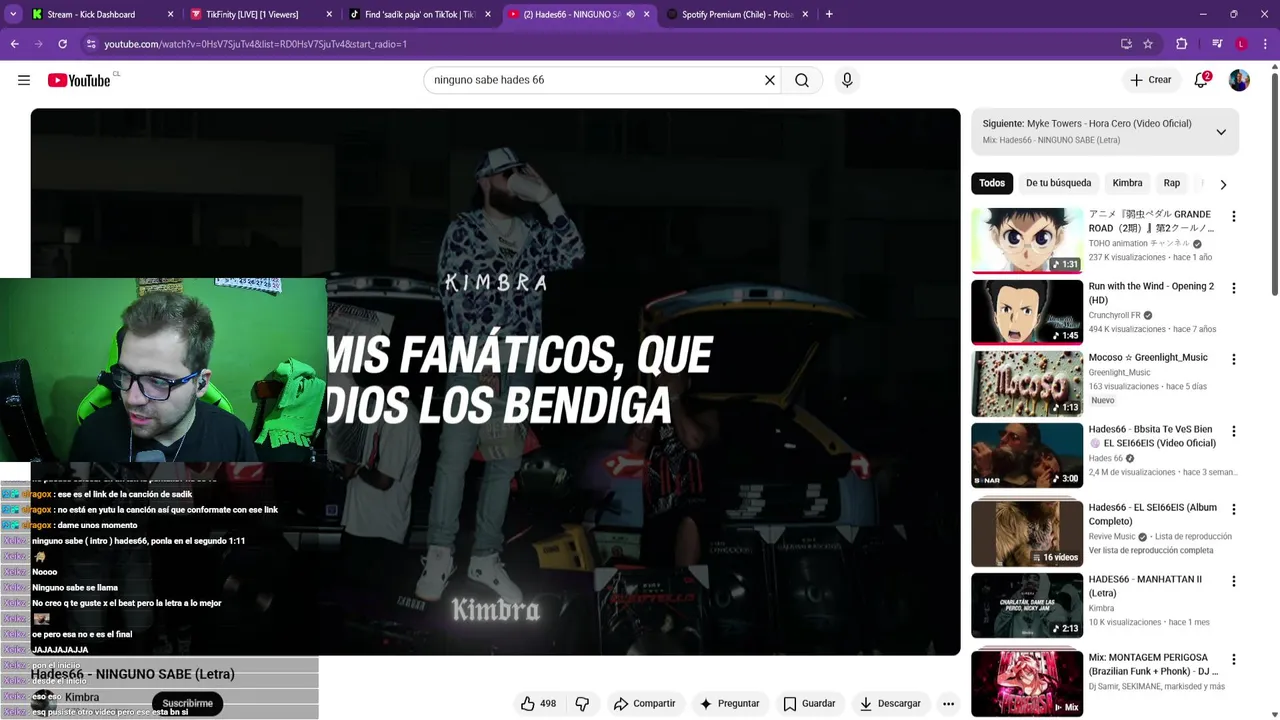Click the Chrome address bar URL
This screenshot has height=720, width=1280.
[x=256, y=44]
